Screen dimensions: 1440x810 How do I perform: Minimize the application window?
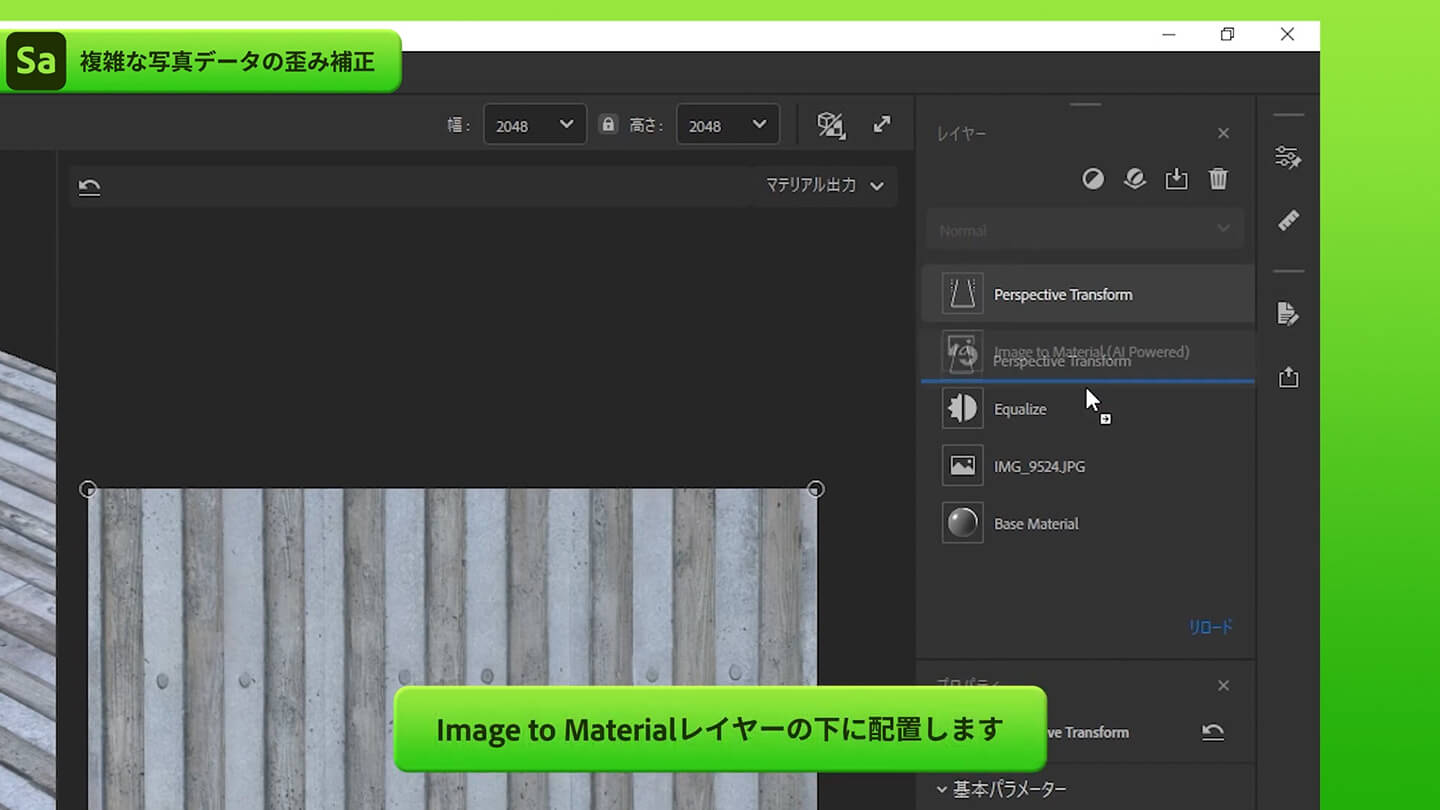pos(1168,35)
